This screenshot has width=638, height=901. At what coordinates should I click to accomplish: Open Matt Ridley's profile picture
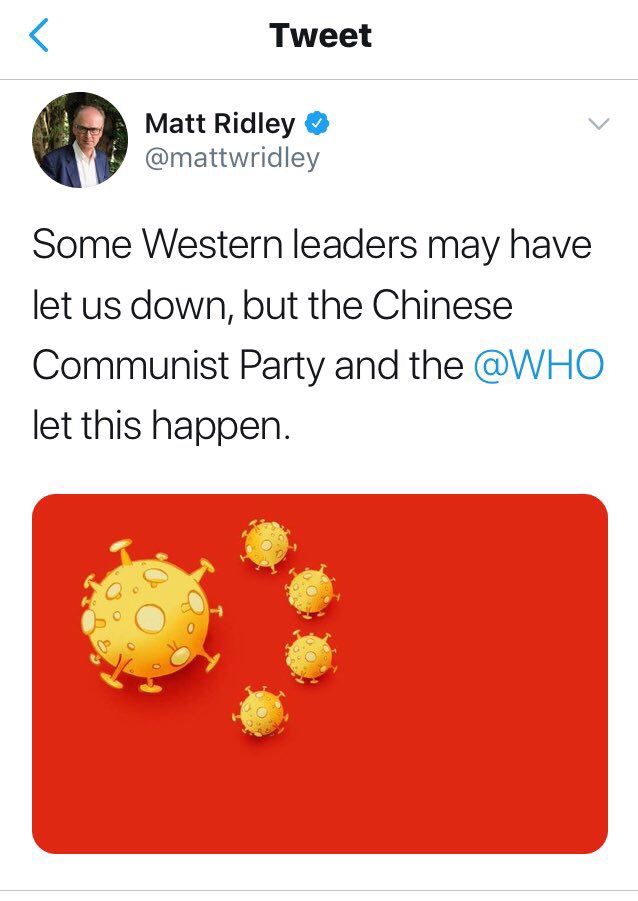click(x=79, y=140)
